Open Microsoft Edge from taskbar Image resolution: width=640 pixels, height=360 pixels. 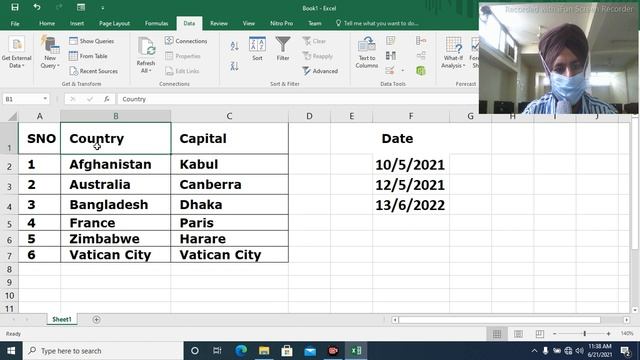pos(241,351)
